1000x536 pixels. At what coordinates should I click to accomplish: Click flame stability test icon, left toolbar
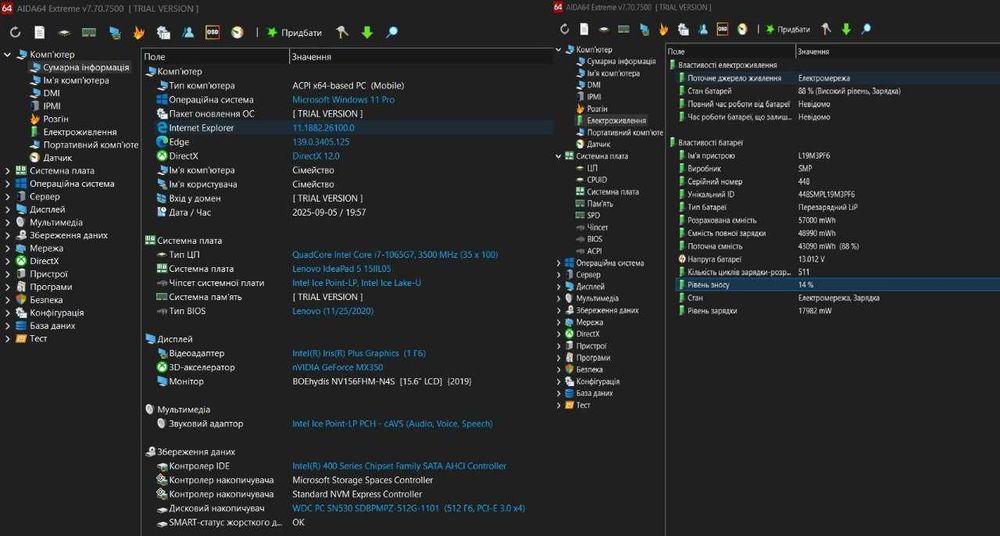pyautogui.click(x=138, y=33)
